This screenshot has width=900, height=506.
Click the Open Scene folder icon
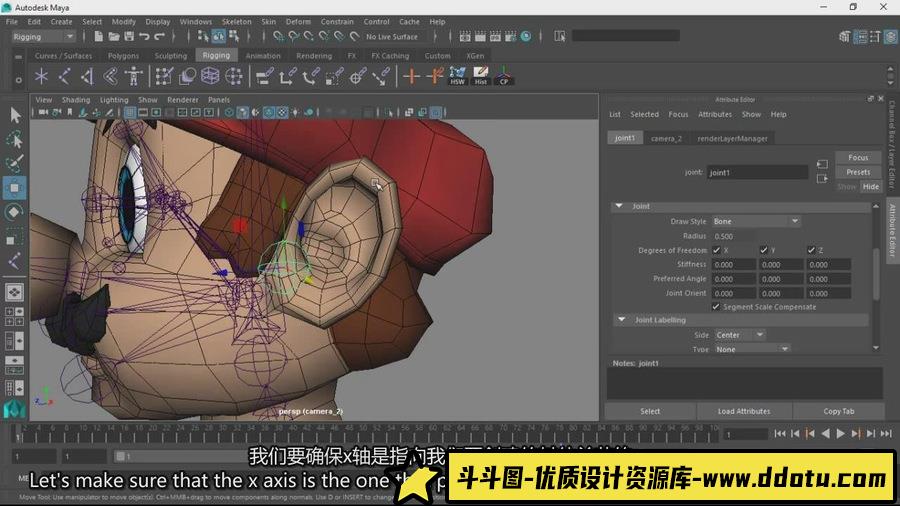click(x=114, y=36)
